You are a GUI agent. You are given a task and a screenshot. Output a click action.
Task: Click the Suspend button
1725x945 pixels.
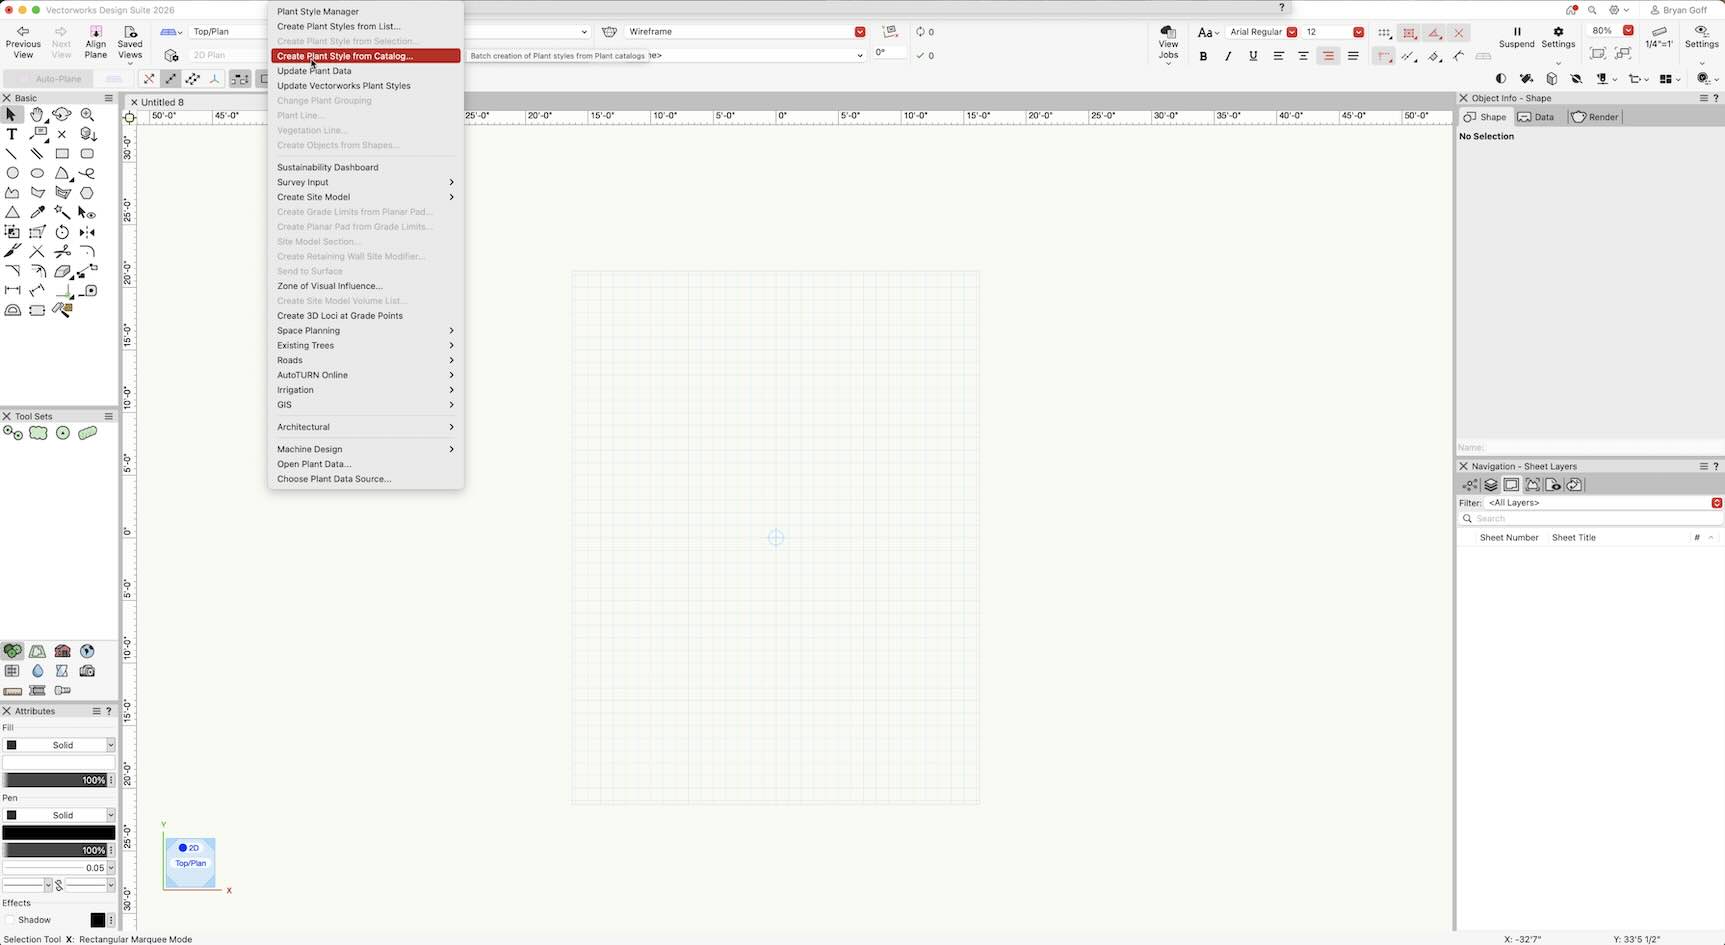(x=1516, y=37)
